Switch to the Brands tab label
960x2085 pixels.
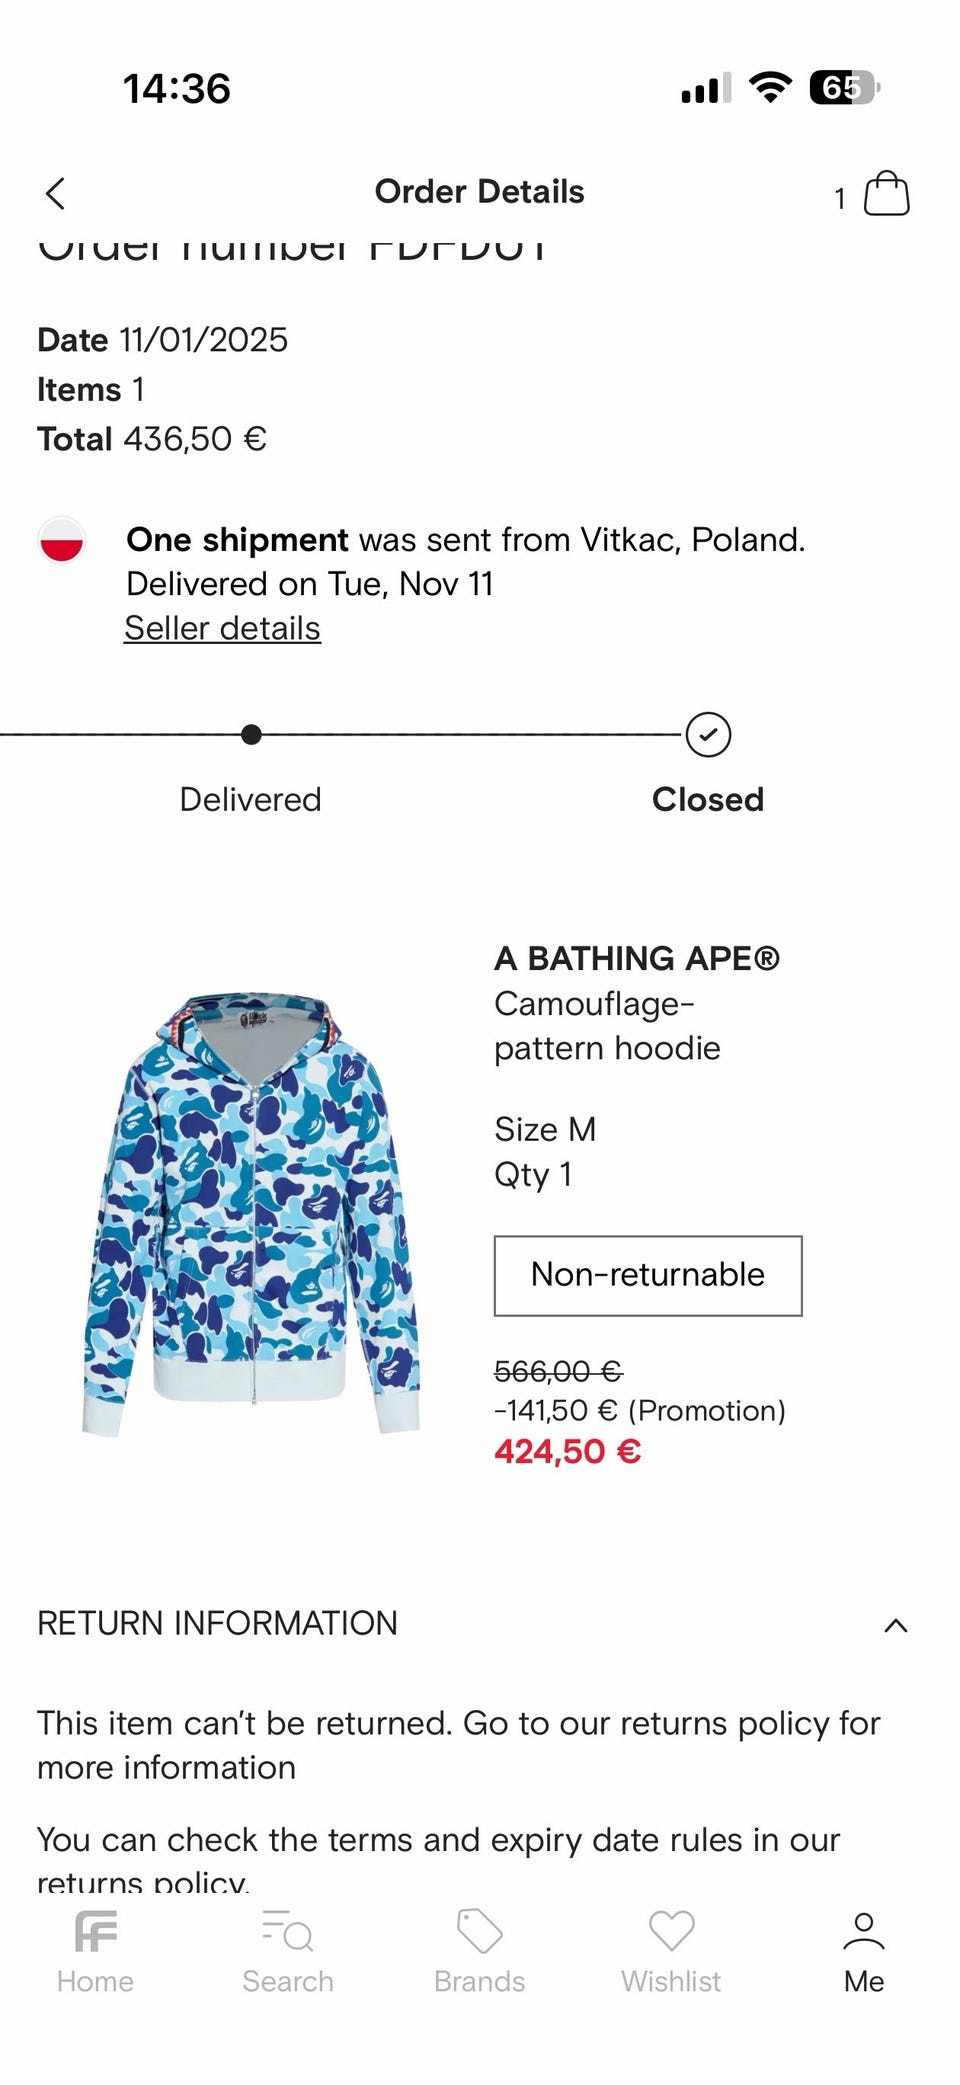(480, 1981)
